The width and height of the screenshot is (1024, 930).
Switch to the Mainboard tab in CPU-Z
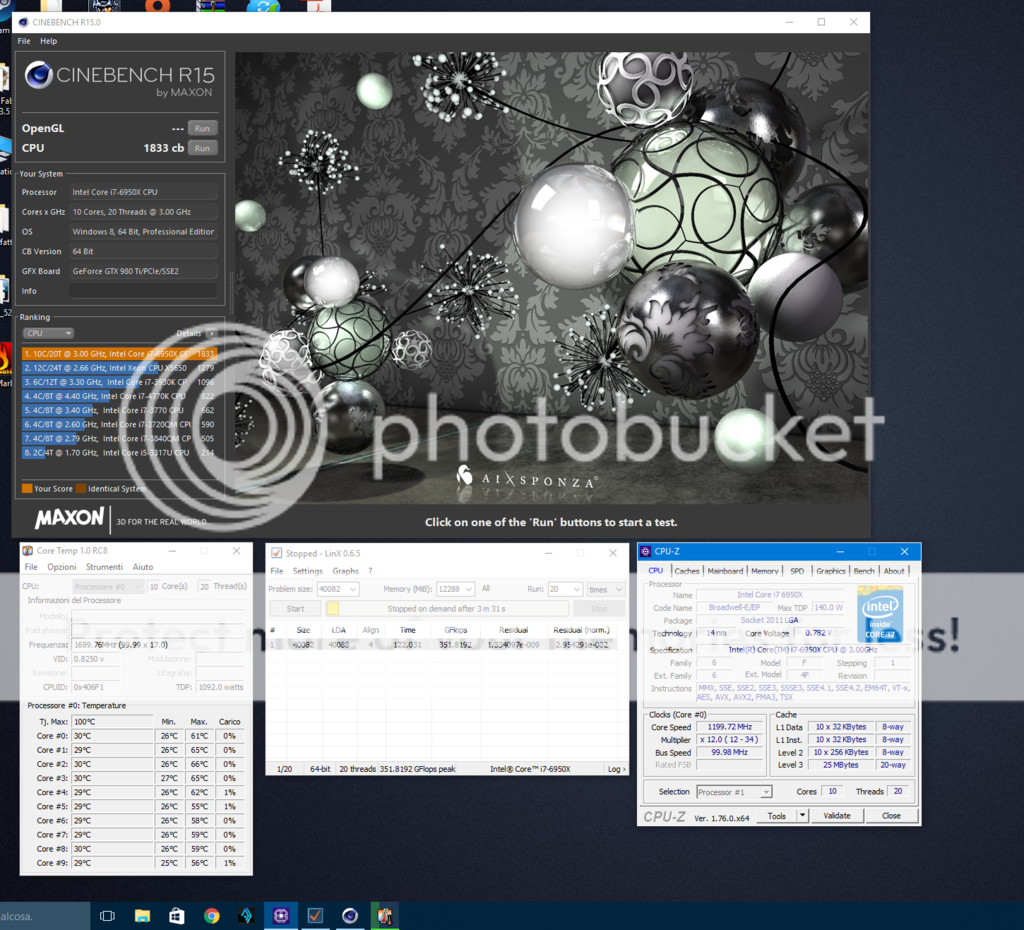click(725, 571)
